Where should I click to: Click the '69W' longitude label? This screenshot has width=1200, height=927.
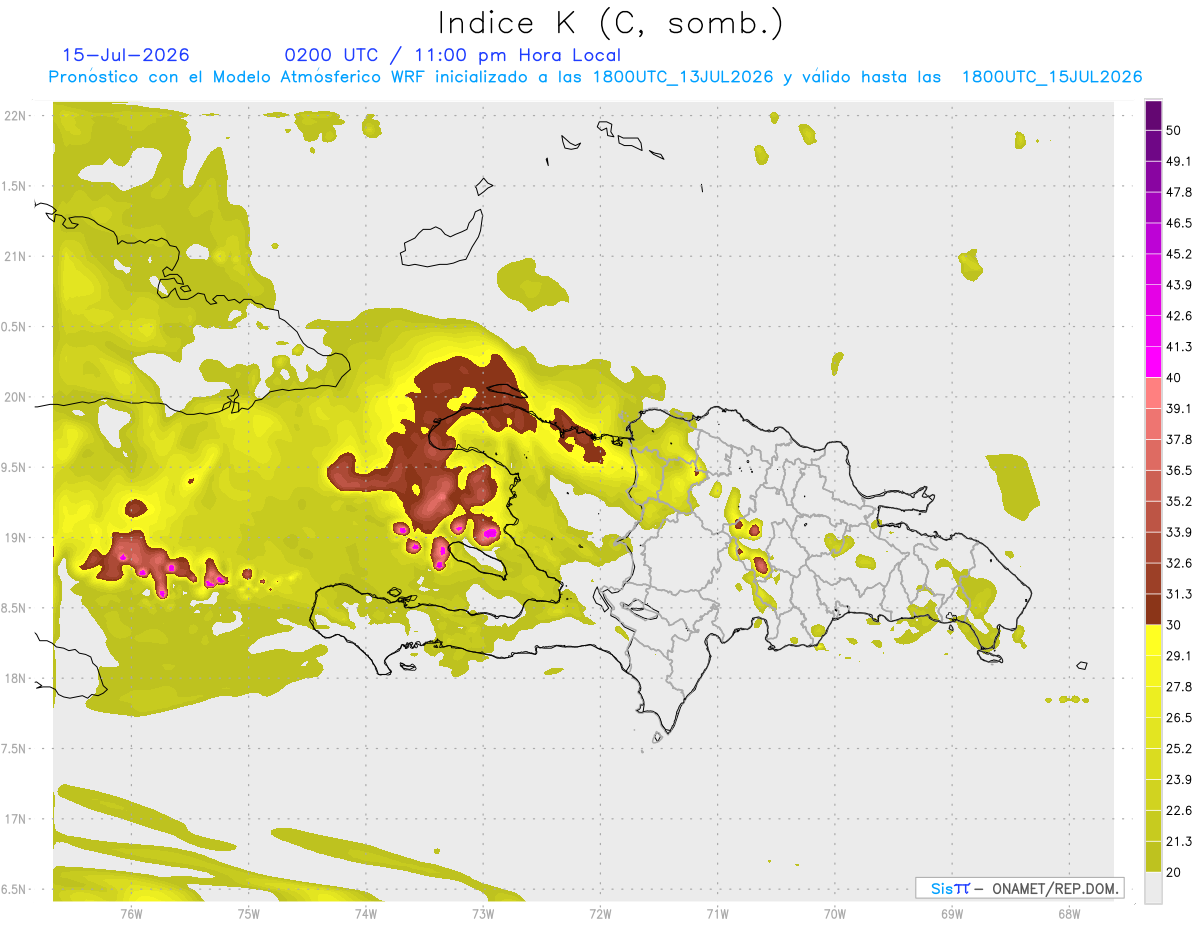(x=952, y=913)
